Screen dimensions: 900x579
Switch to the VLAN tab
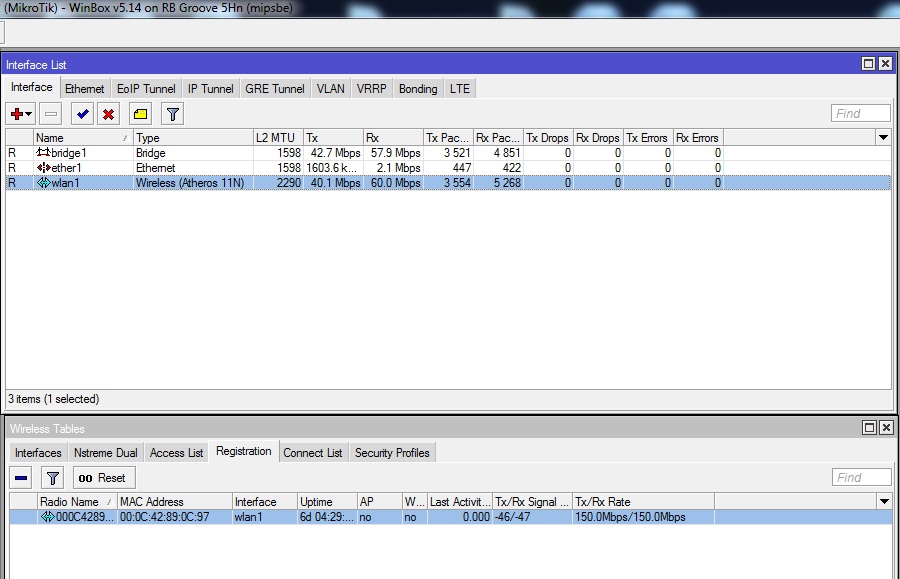tap(331, 89)
